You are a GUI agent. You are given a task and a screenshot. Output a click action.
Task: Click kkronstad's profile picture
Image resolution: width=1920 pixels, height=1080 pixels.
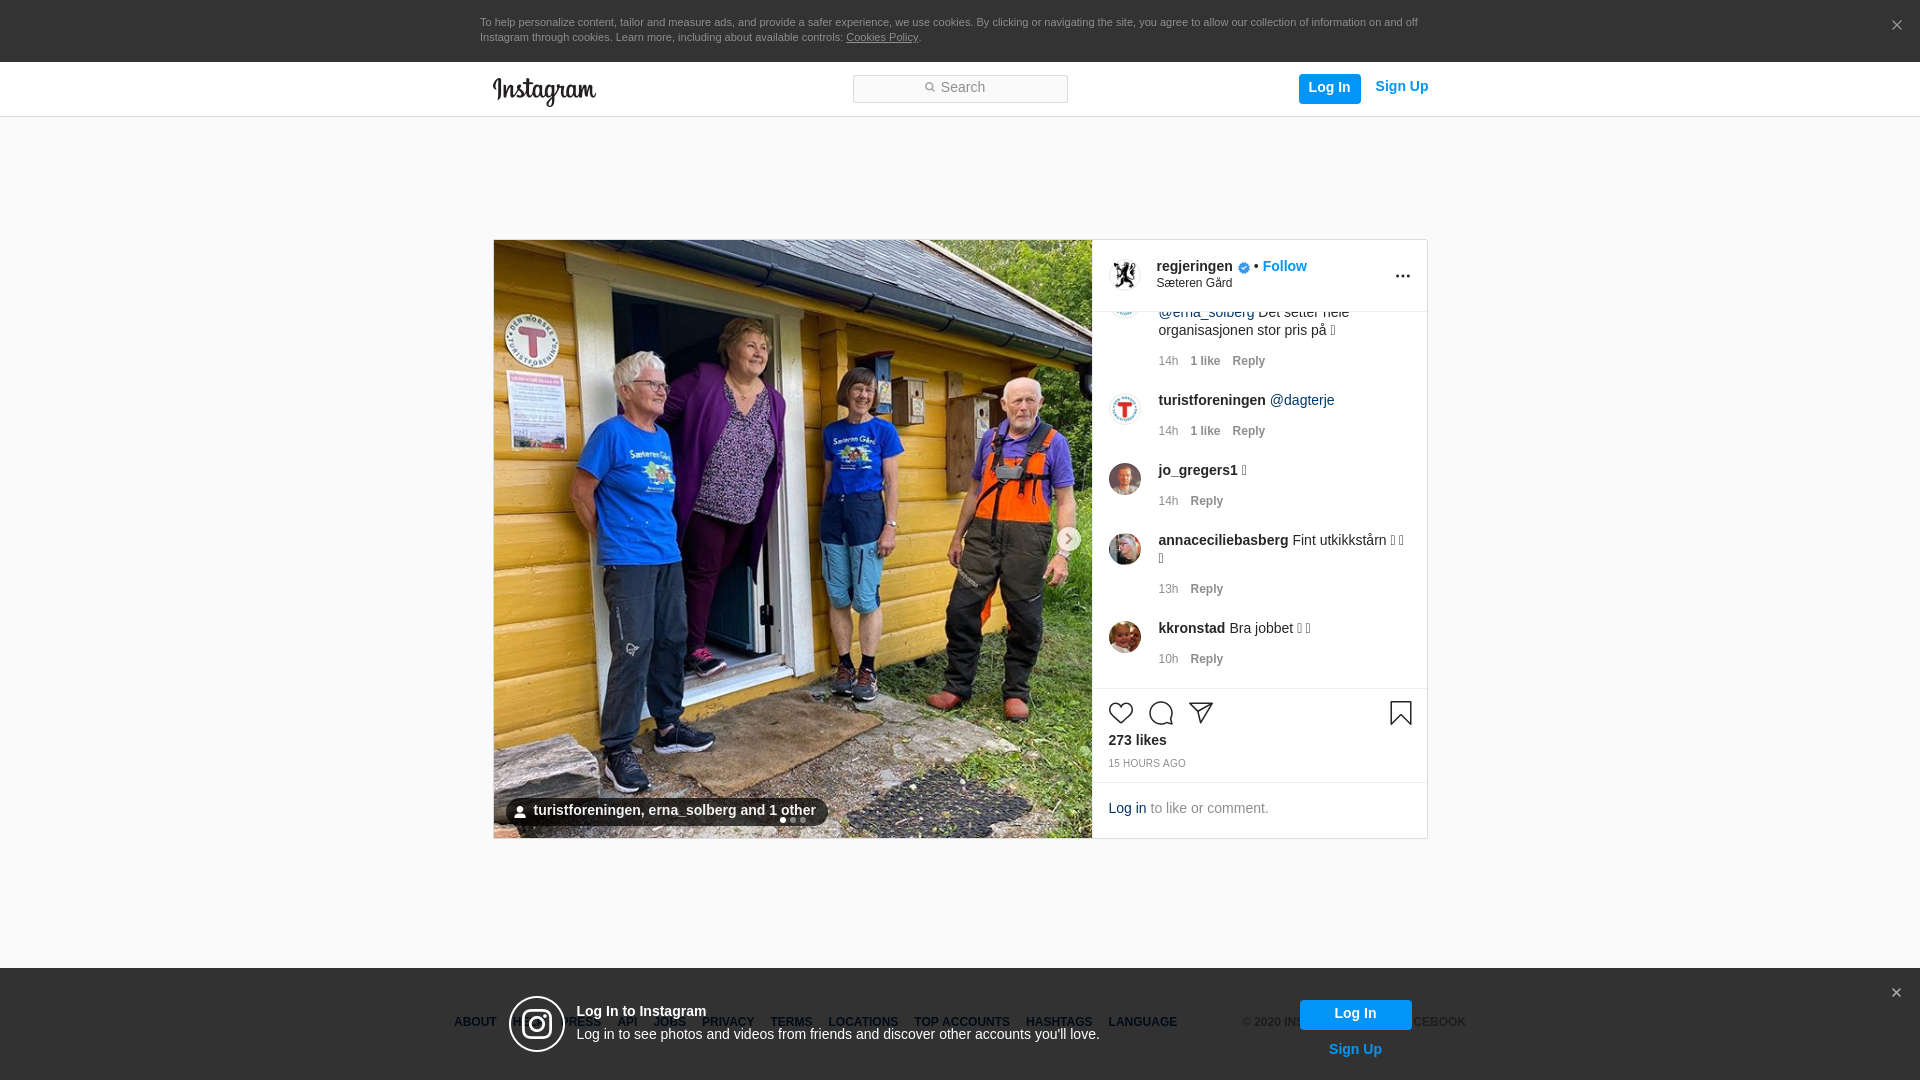(x=1124, y=637)
